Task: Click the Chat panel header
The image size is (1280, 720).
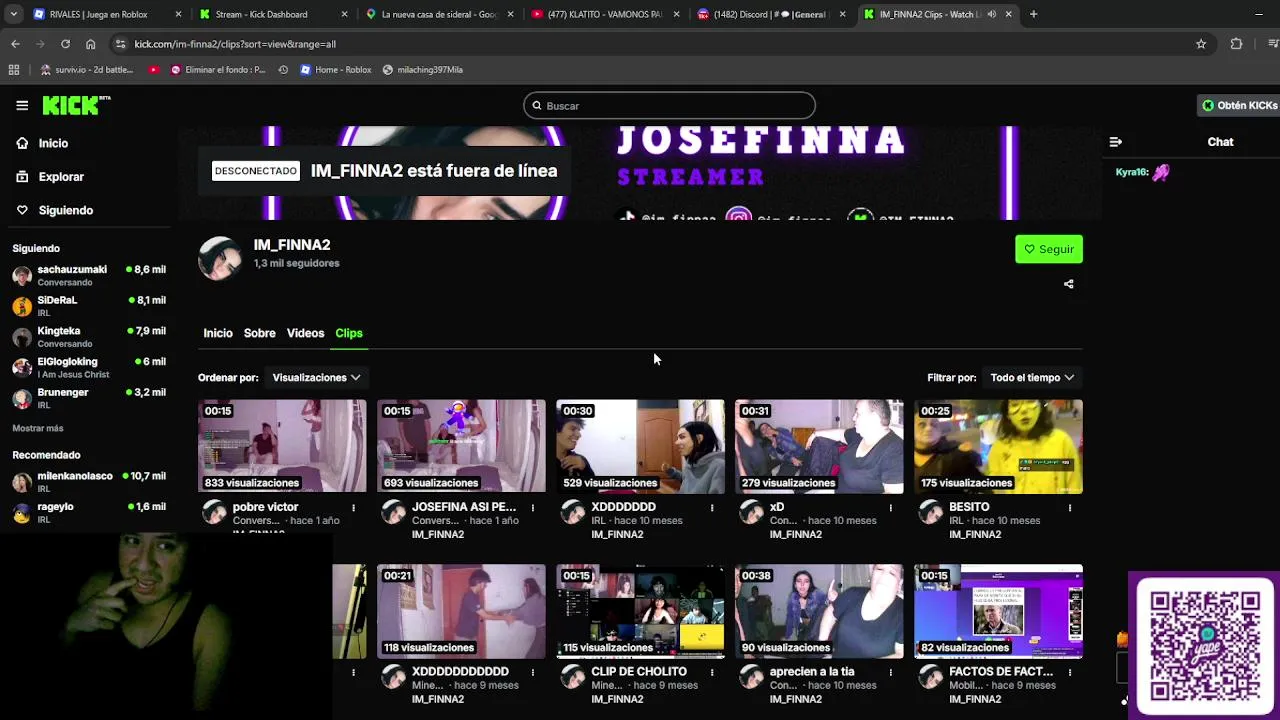Action: [x=1220, y=142]
